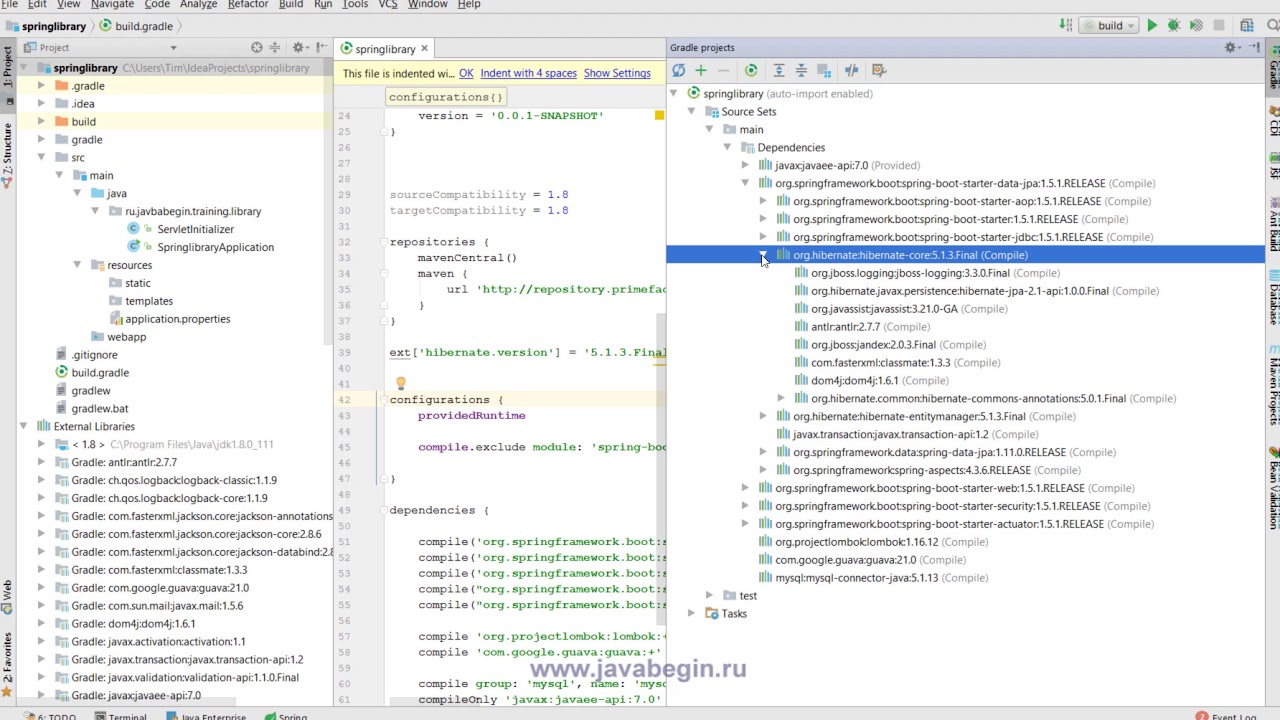Click Indent with 4 spaces link
This screenshot has width=1280, height=720.
(528, 73)
